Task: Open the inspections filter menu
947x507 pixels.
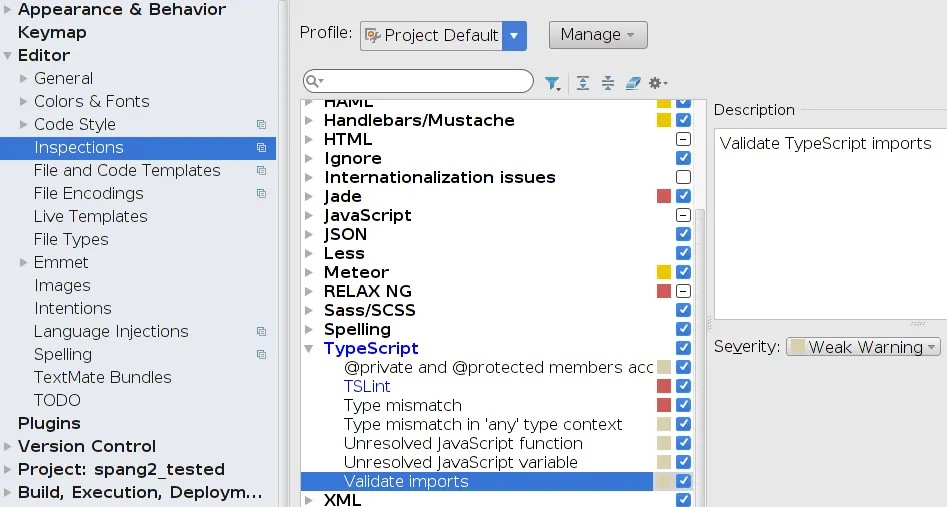Action: 552,83
